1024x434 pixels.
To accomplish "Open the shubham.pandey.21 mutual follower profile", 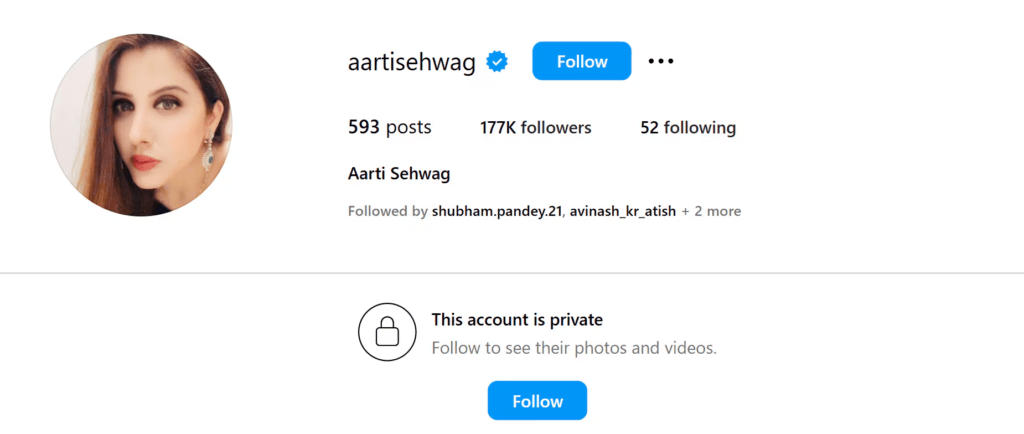I will coord(497,211).
